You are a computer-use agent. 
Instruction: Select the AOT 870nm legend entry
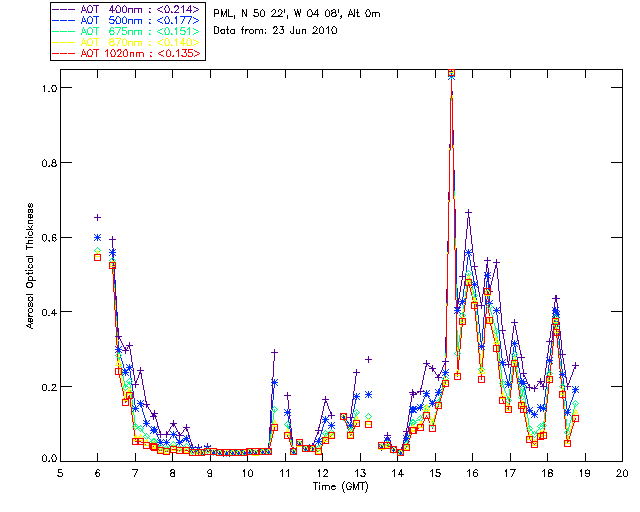pos(127,42)
